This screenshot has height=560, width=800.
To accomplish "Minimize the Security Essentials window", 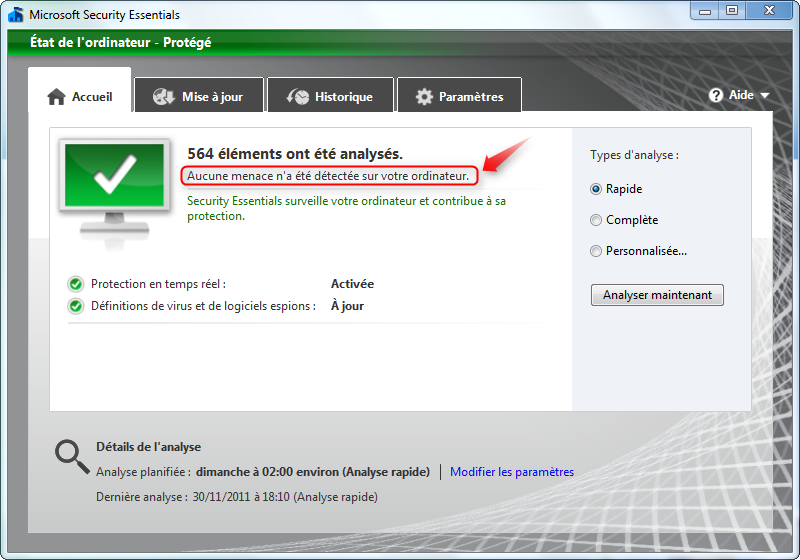I will coord(705,11).
